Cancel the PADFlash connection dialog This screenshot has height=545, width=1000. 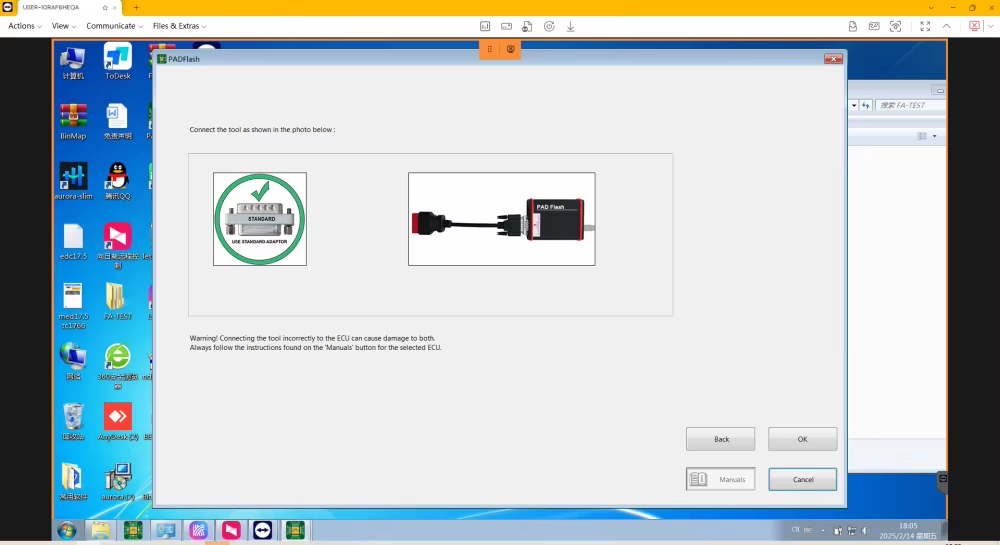(802, 479)
